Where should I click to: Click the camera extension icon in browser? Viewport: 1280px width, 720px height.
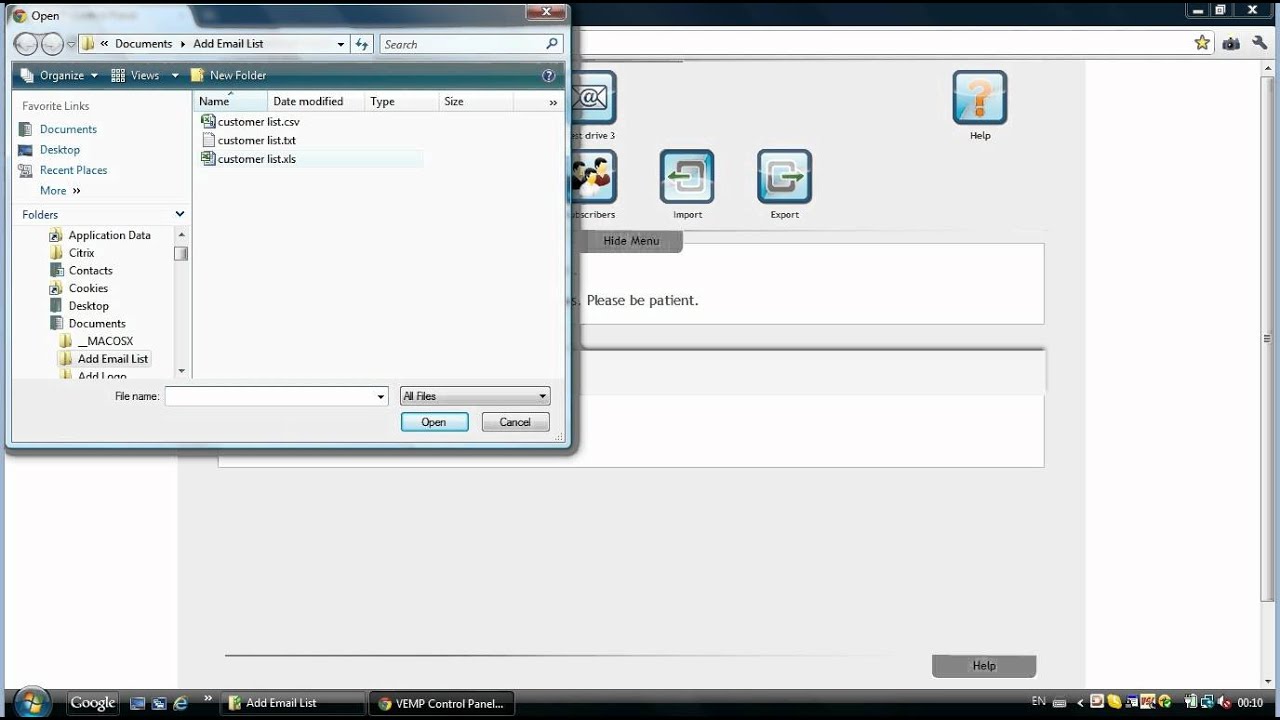[x=1231, y=43]
